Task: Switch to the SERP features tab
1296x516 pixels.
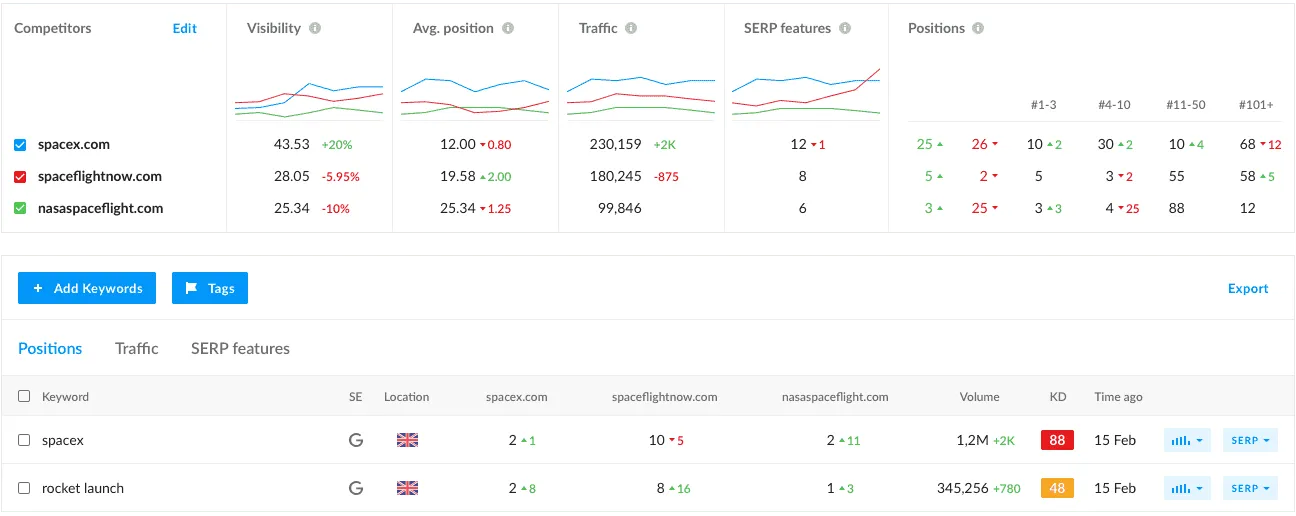Action: [240, 348]
